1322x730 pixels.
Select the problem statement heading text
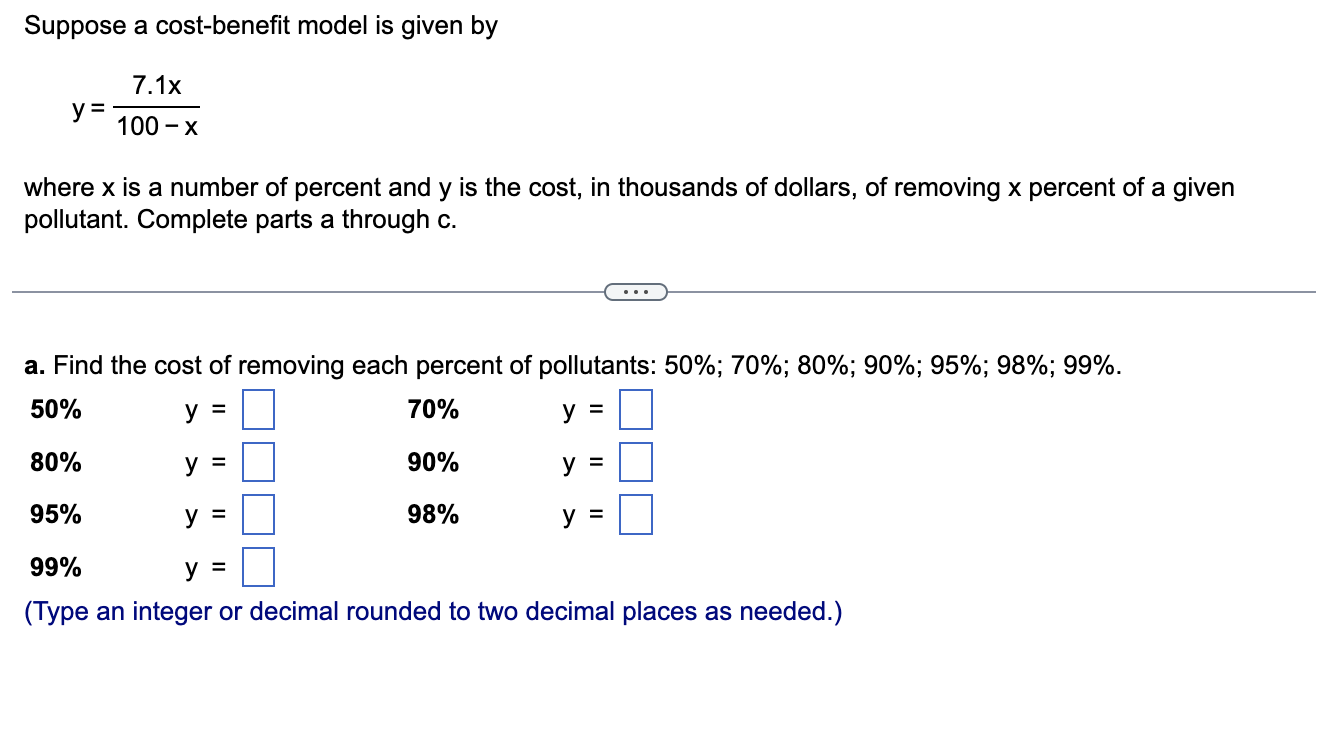(260, 25)
